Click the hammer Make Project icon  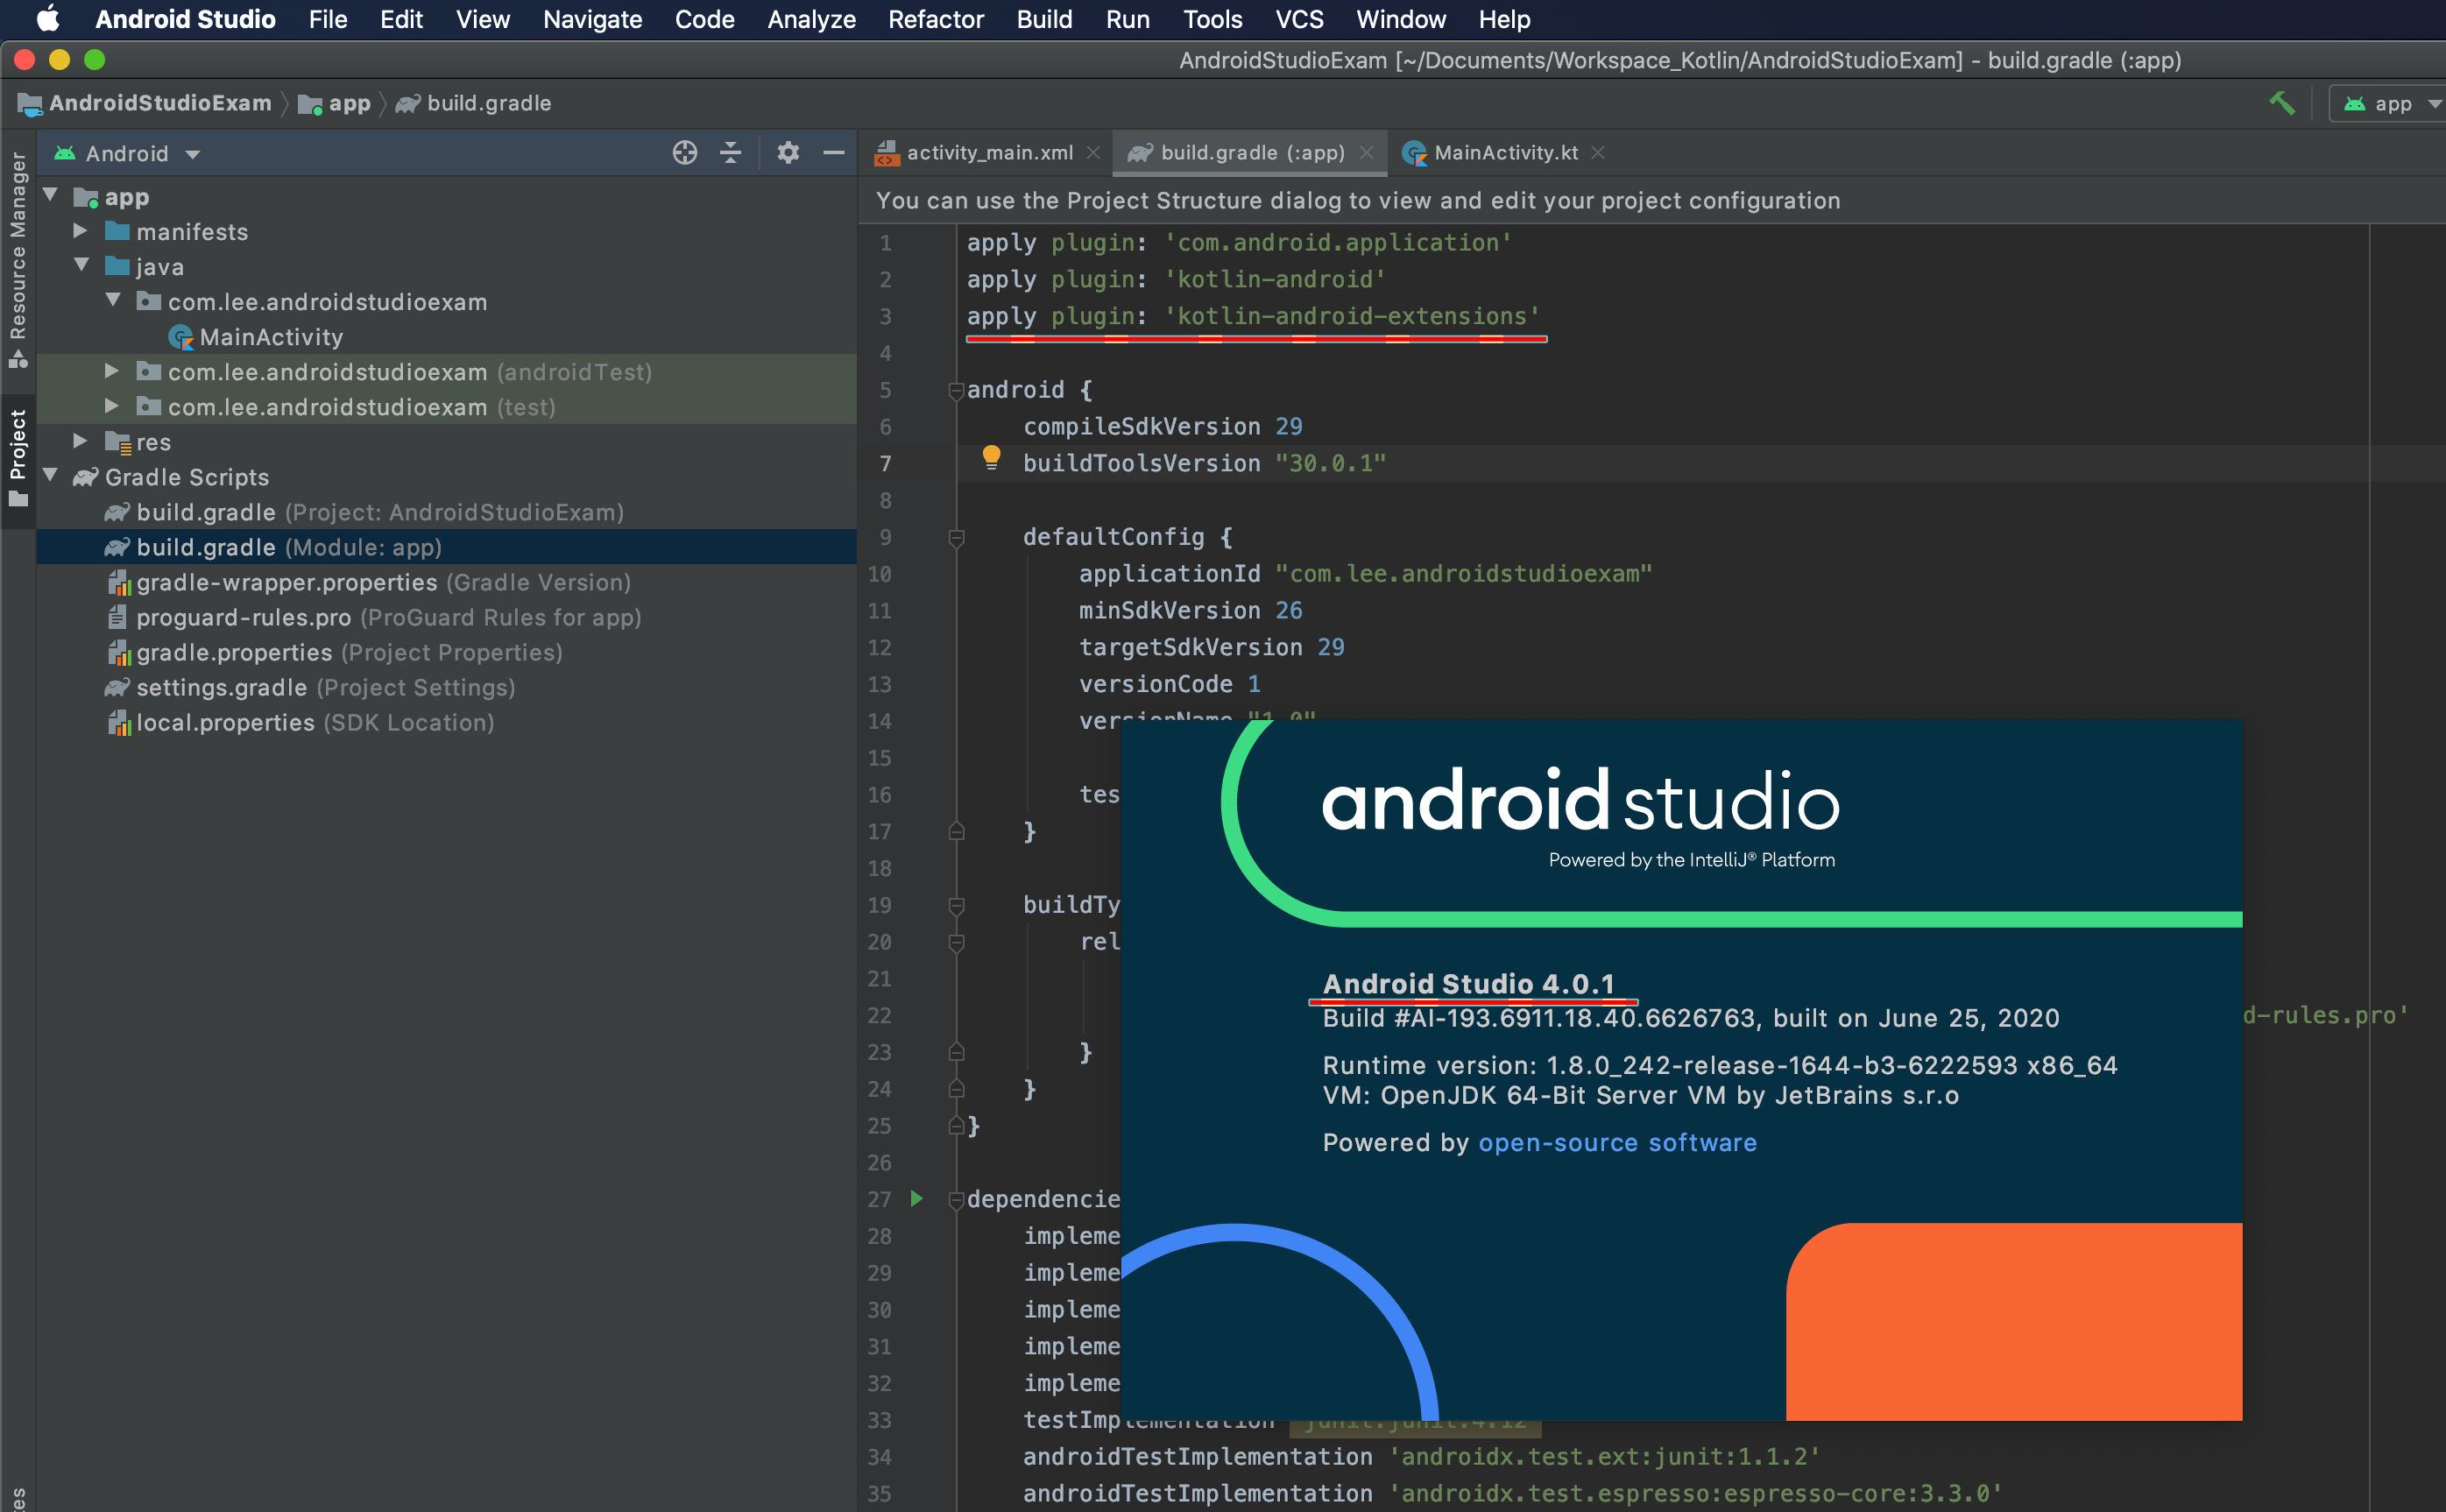pos(2281,103)
